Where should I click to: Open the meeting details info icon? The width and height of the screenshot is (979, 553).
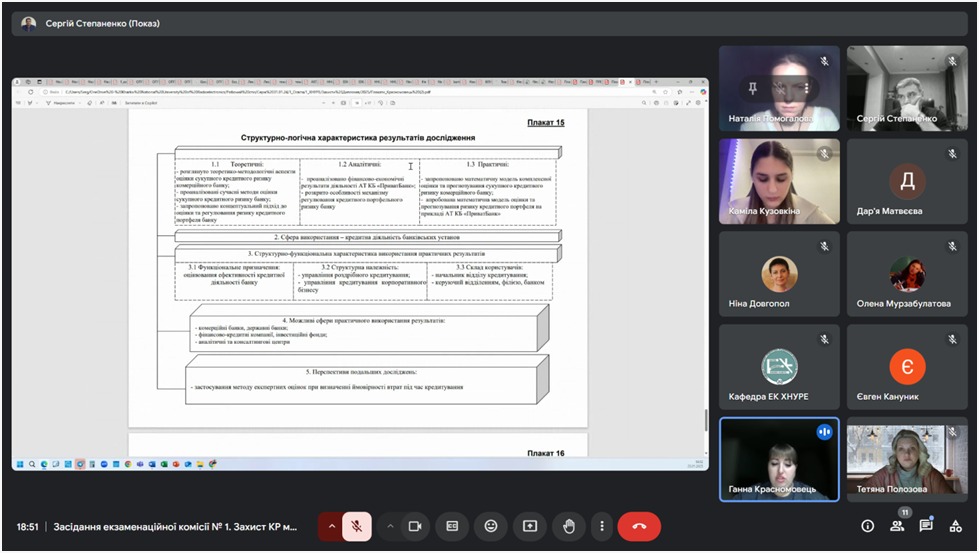coord(867,526)
